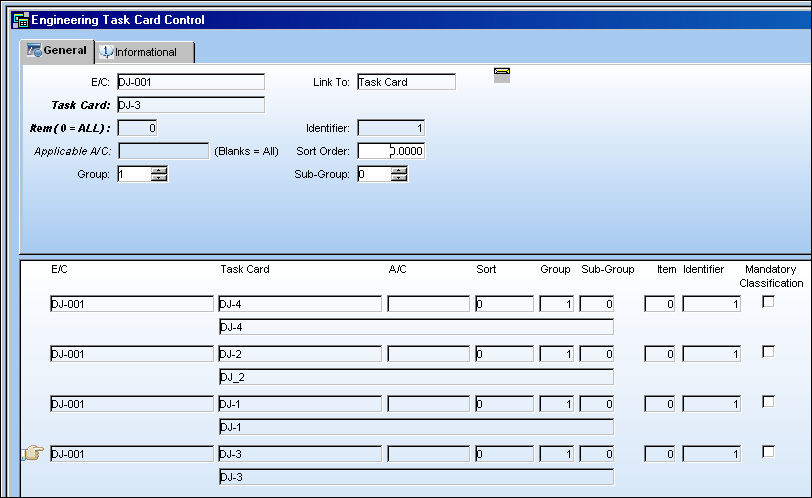Select the Task Card cell DJ-2
The height and width of the screenshot is (498, 812).
coord(300,354)
